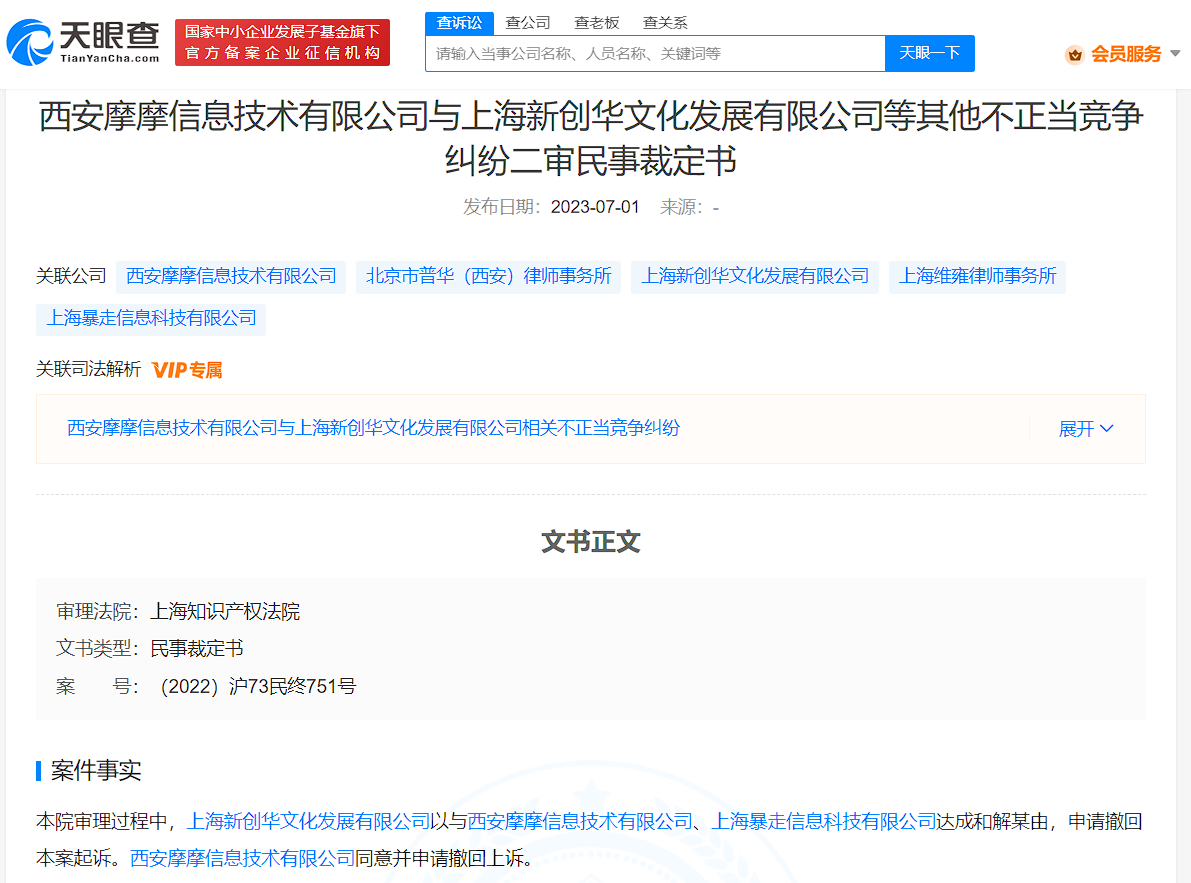Viewport: 1191px width, 883px height.
Task: Click the 天眼查 logo icon
Action: click(x=32, y=41)
